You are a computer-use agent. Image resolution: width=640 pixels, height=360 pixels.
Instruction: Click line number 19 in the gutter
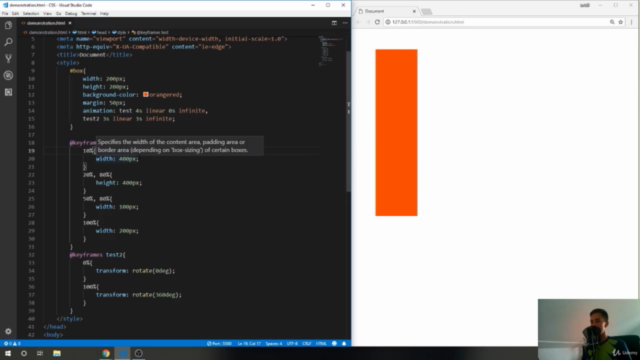click(x=31, y=151)
